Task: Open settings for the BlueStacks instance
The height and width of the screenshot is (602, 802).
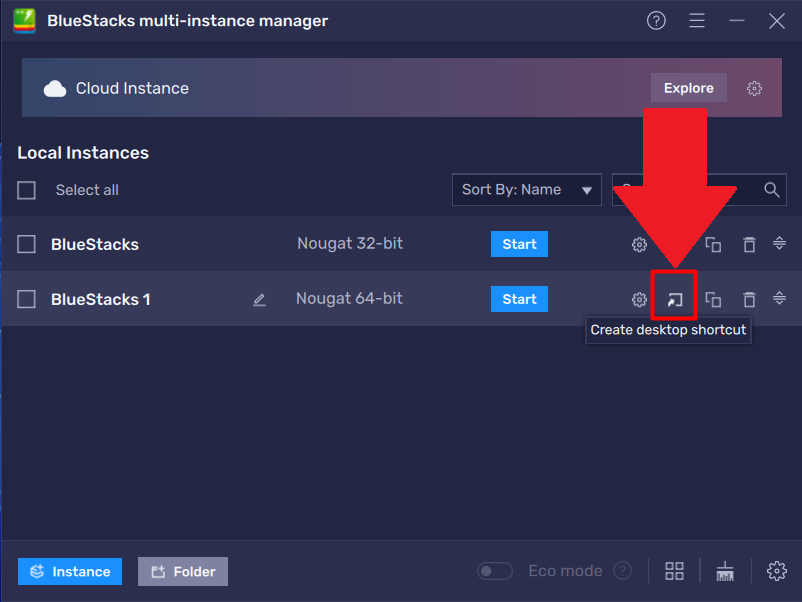Action: pos(639,244)
